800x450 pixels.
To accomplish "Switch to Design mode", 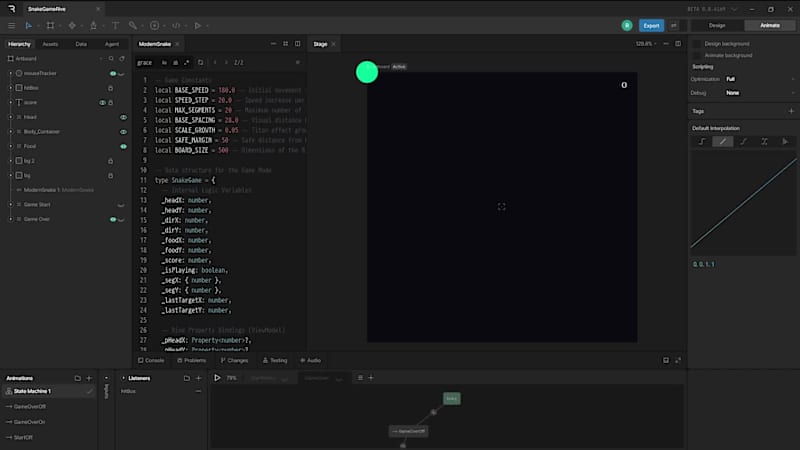I will coord(717,26).
